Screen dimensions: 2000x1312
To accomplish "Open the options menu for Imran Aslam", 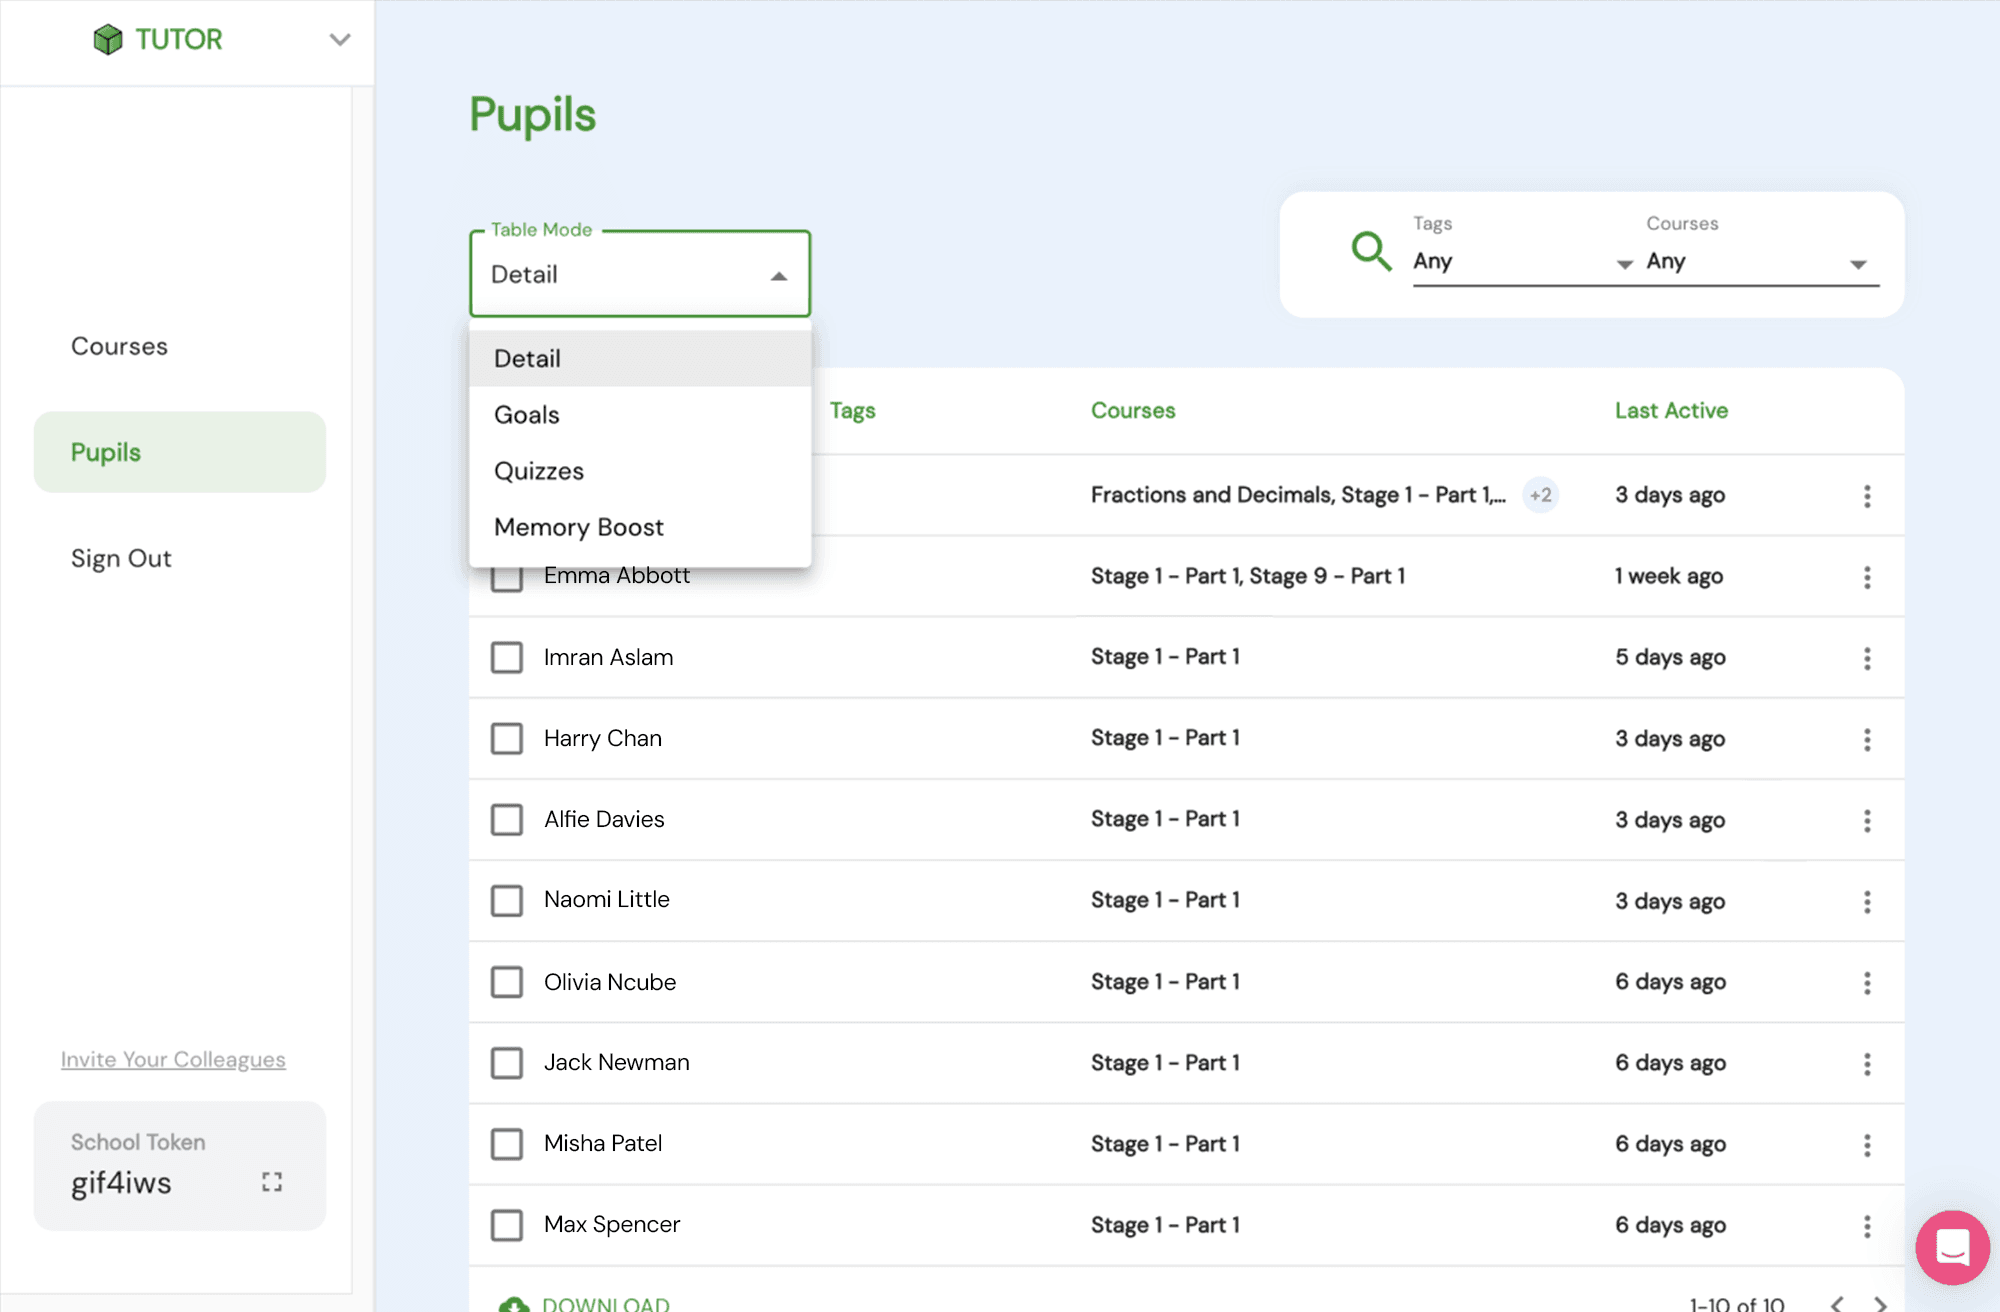I will pyautogui.click(x=1866, y=658).
